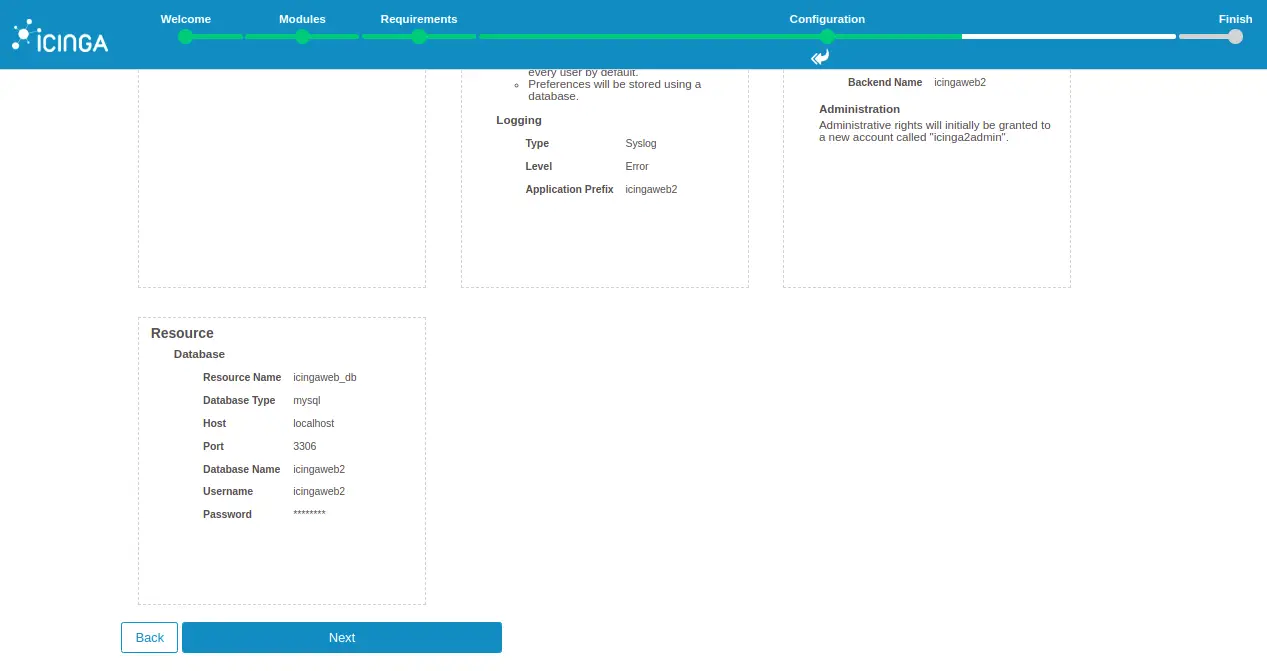Go to the Requirements wizard step
Viewport: 1267px width, 671px height.
pos(419,19)
